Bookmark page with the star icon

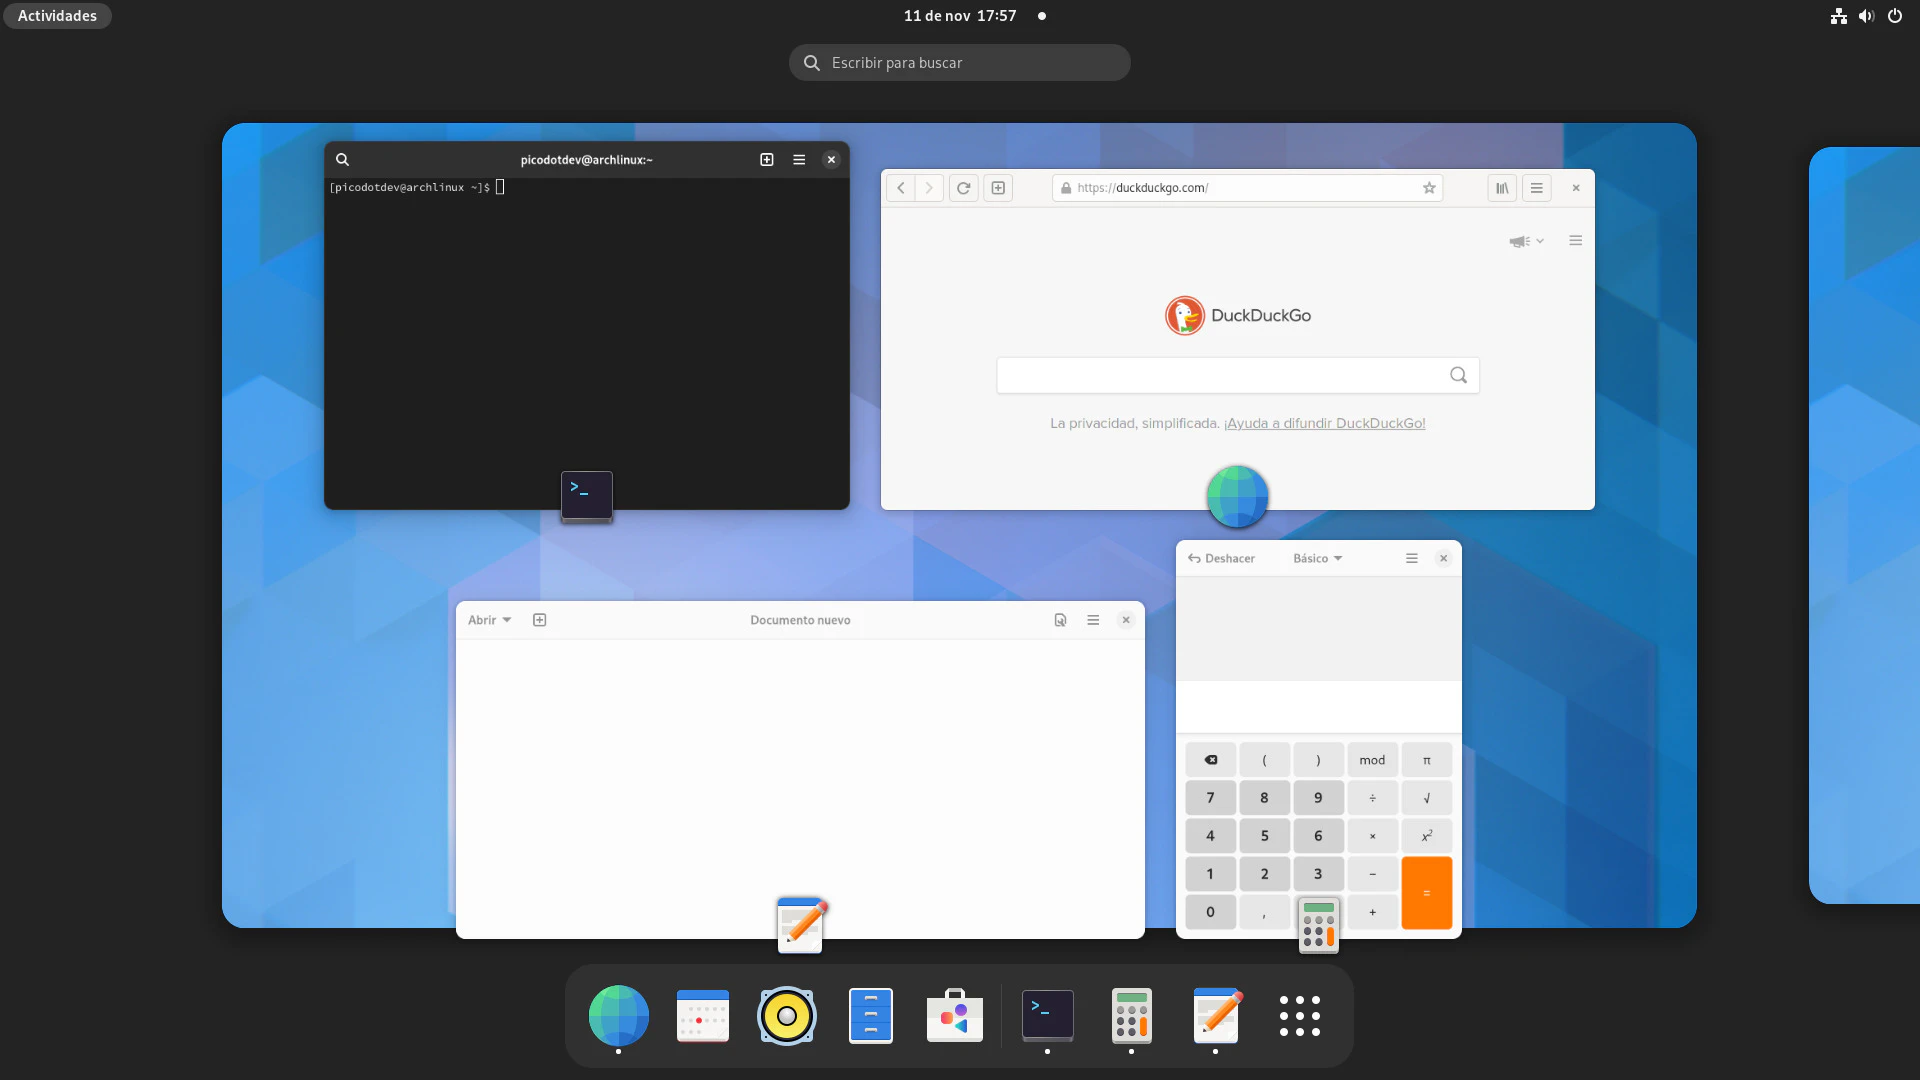pyautogui.click(x=1429, y=188)
